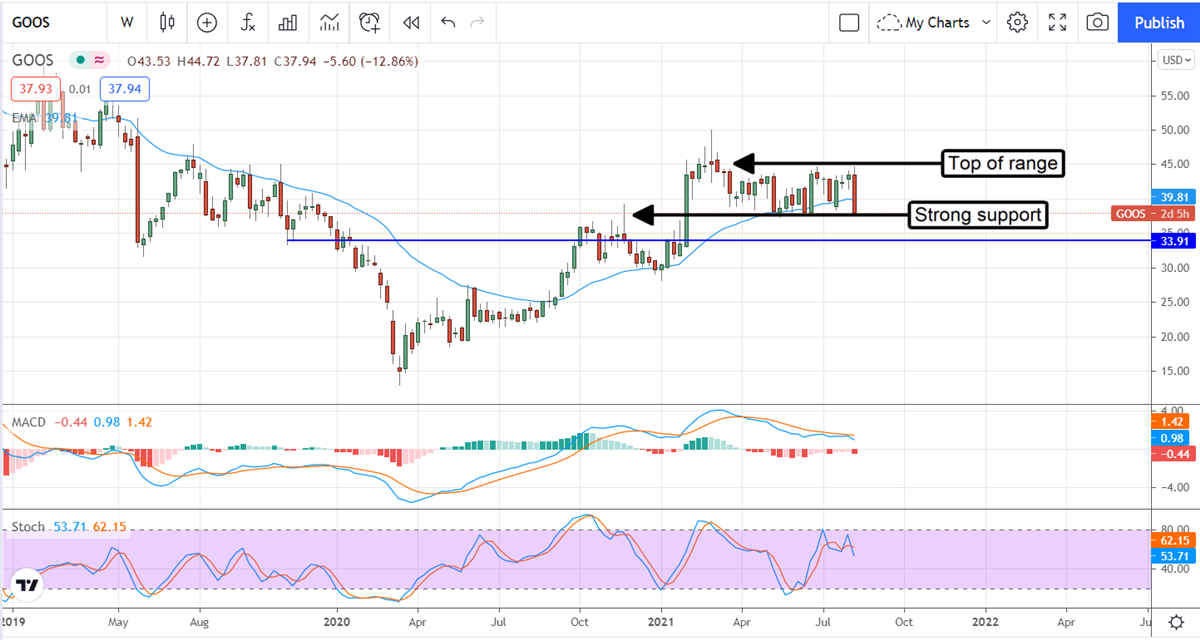Click the 15.00 price axis value
The height and width of the screenshot is (640, 1200).
1173,371
